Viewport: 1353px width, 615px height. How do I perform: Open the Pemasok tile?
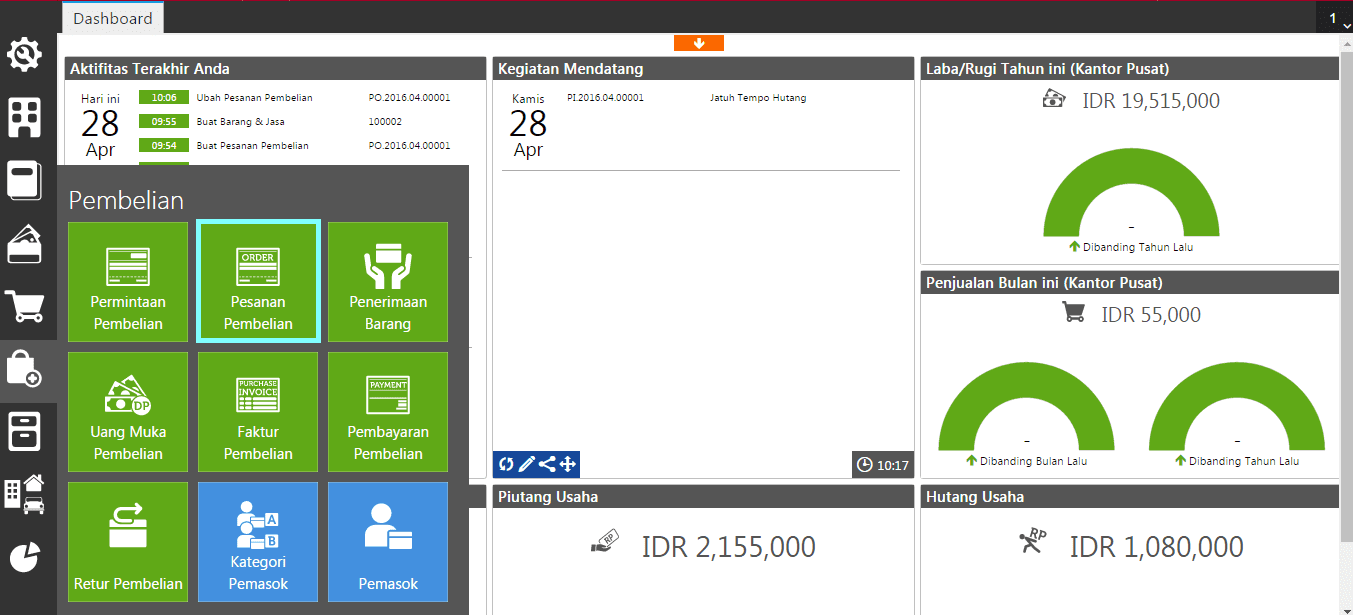click(x=387, y=541)
